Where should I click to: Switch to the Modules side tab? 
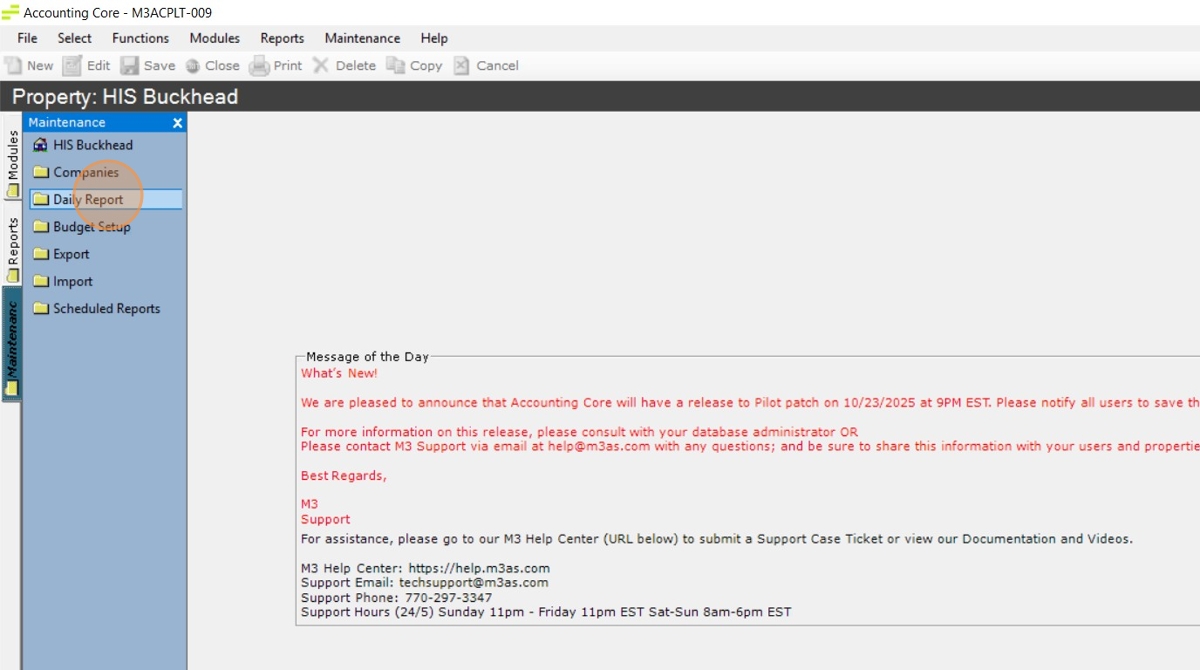pos(12,162)
